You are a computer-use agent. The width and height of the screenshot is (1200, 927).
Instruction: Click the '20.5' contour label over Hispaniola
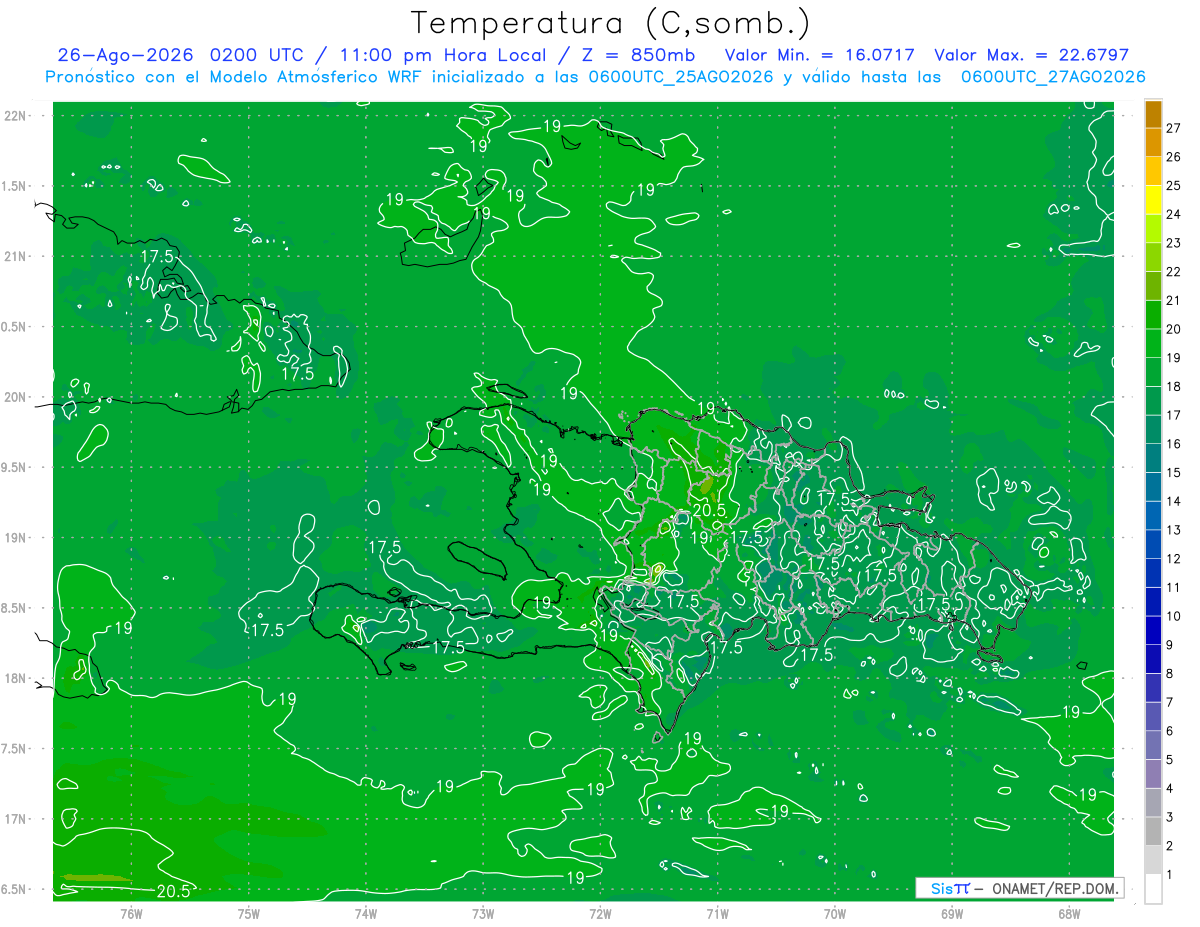click(x=708, y=510)
